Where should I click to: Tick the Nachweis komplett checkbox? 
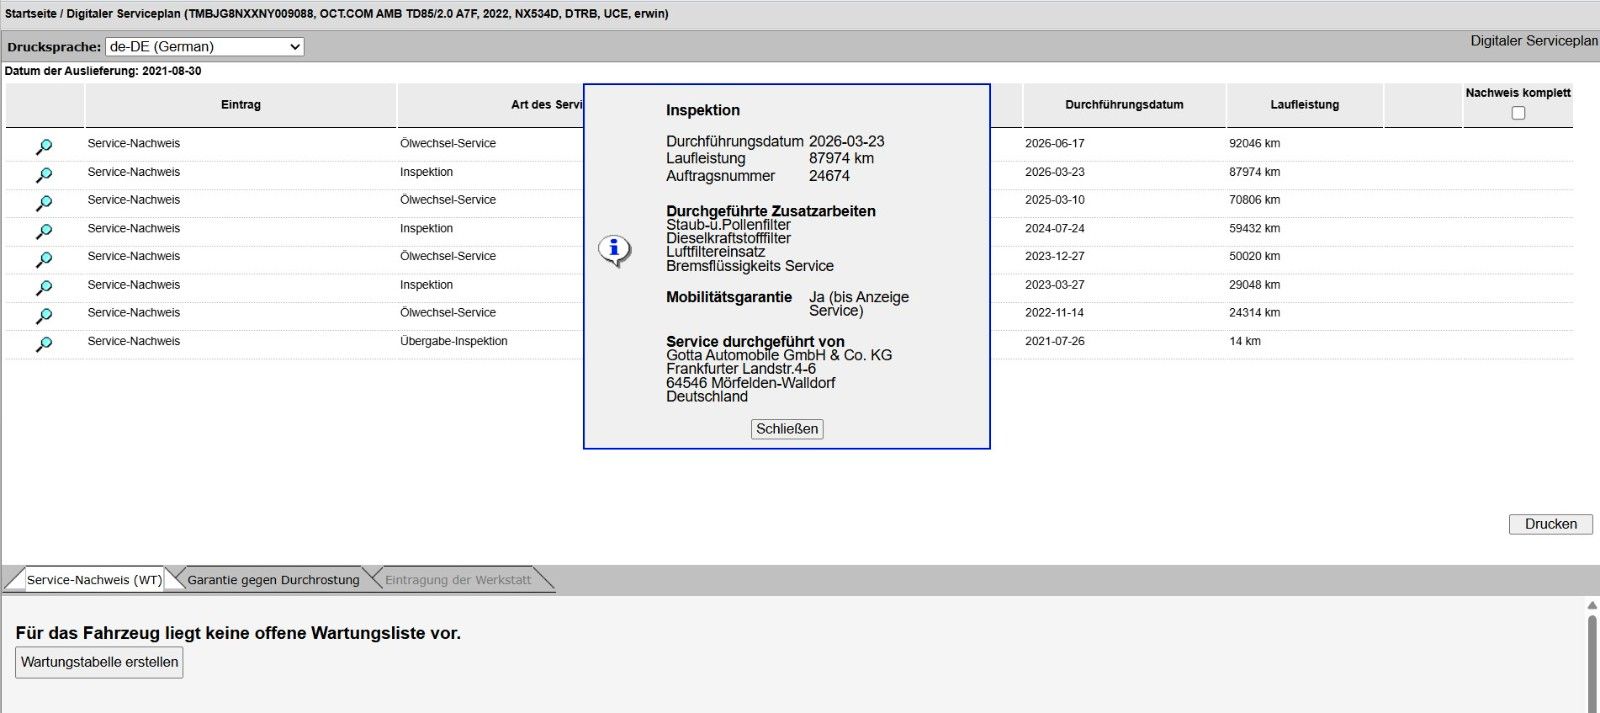[x=1518, y=113]
